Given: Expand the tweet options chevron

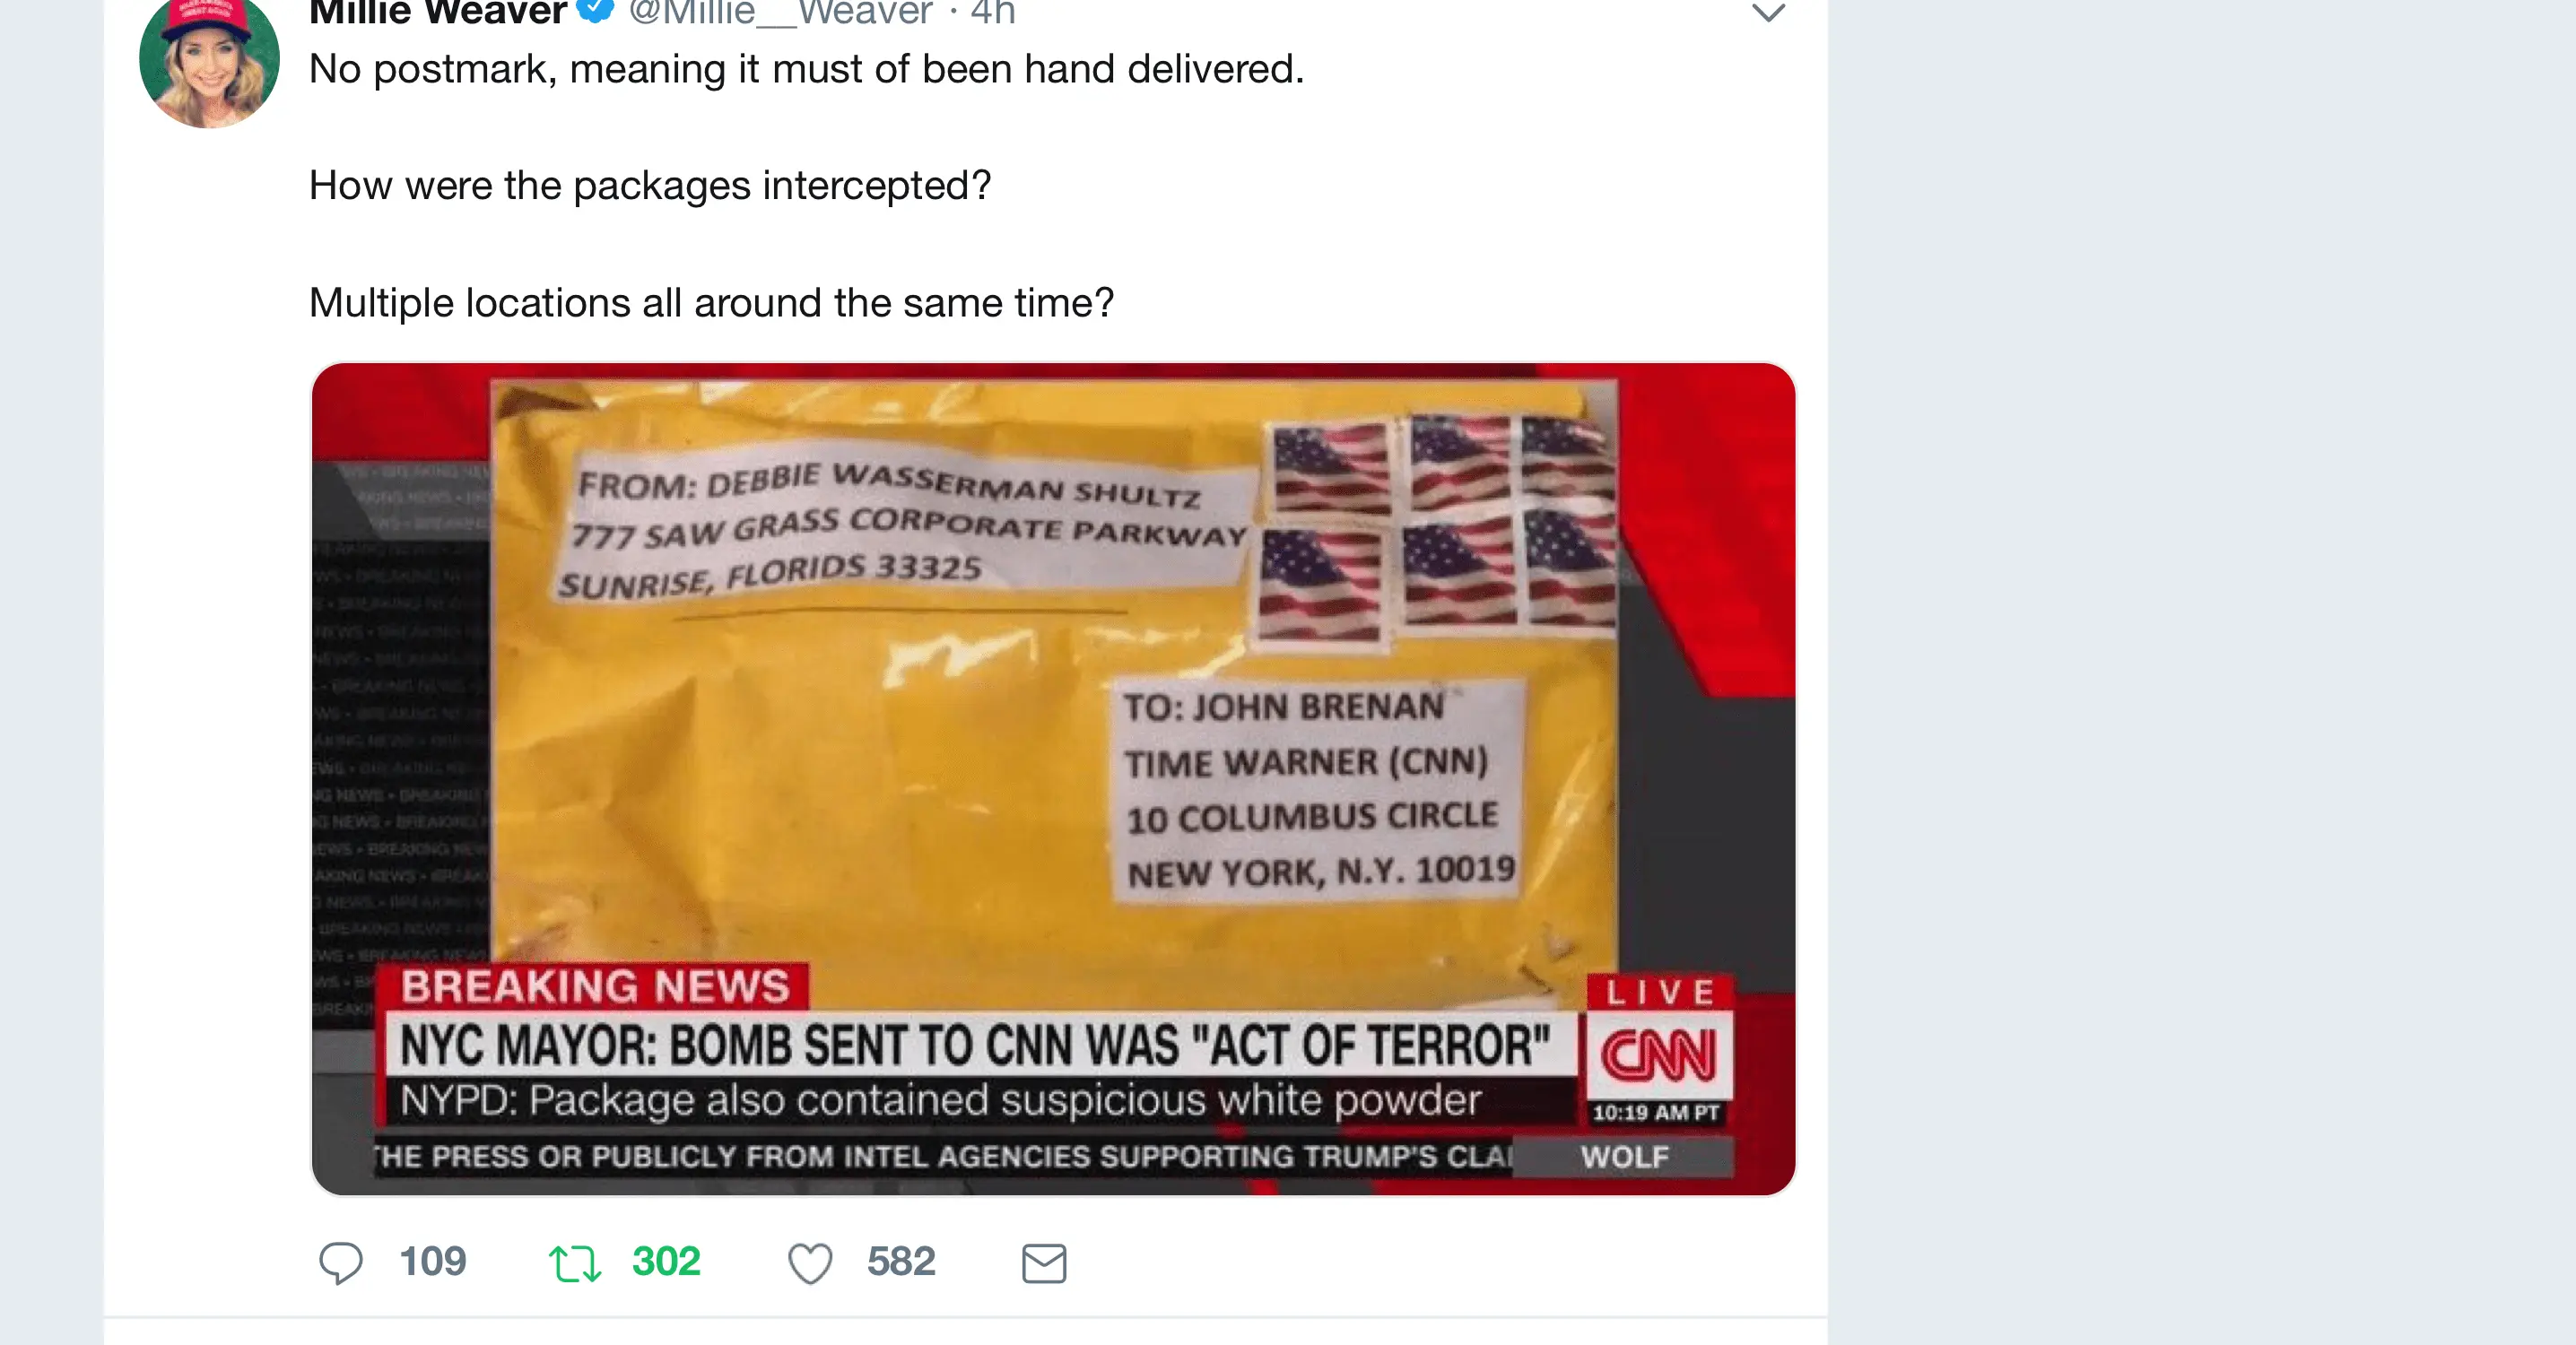Looking at the screenshot, I should point(1768,13).
